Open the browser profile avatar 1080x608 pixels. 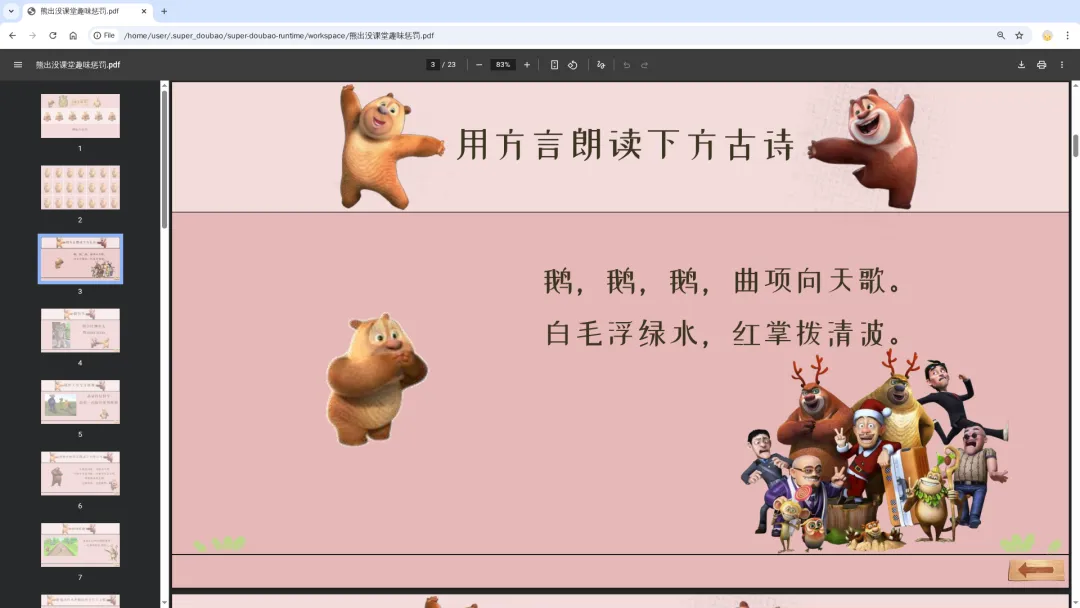(1047, 35)
